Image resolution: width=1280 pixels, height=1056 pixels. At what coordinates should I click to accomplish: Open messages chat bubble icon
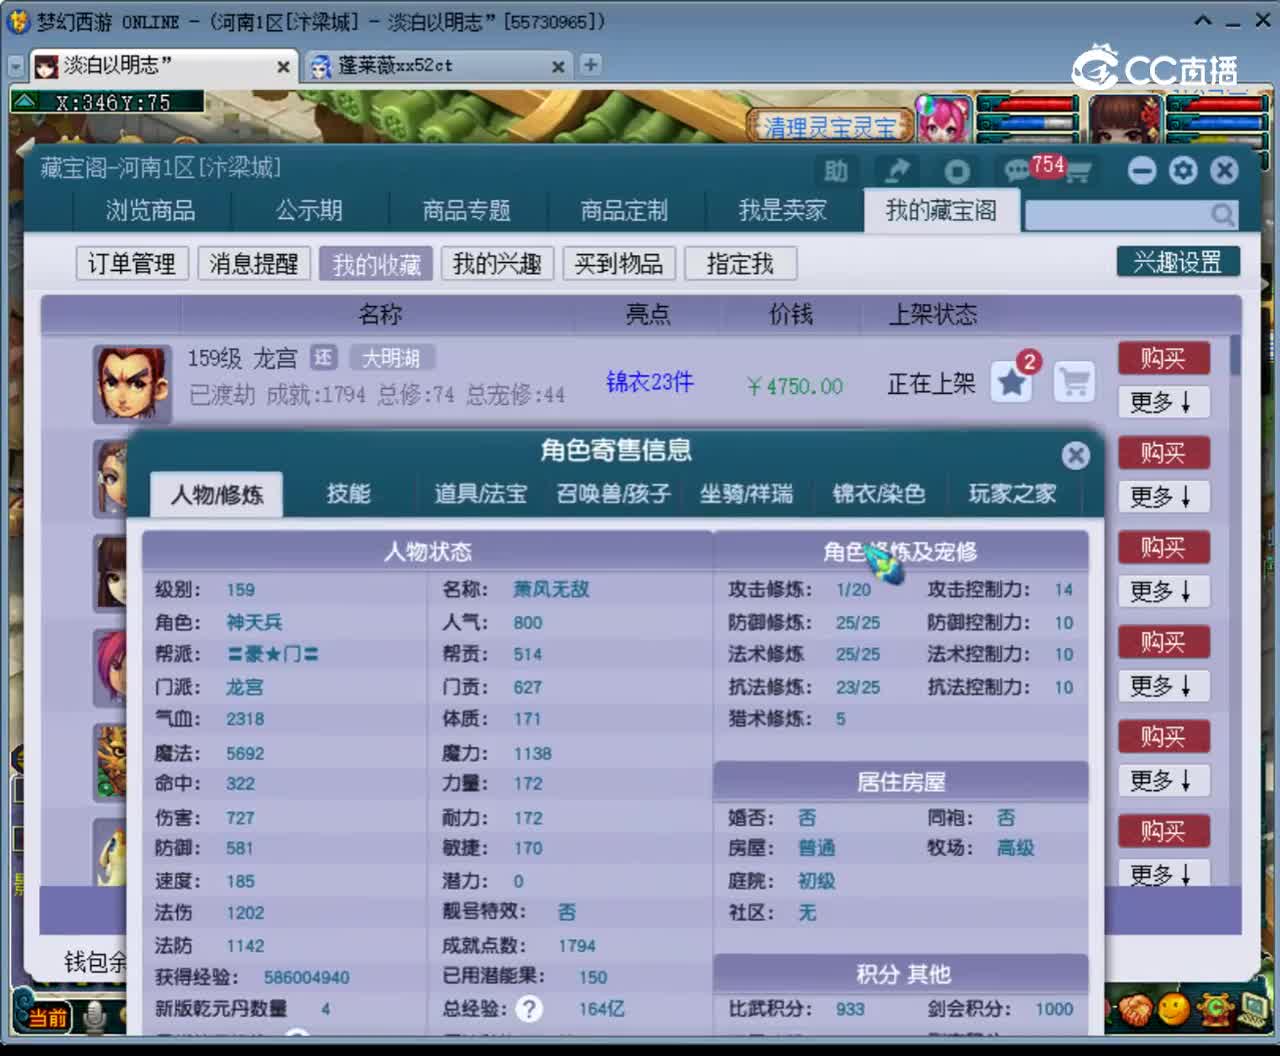(x=1018, y=171)
